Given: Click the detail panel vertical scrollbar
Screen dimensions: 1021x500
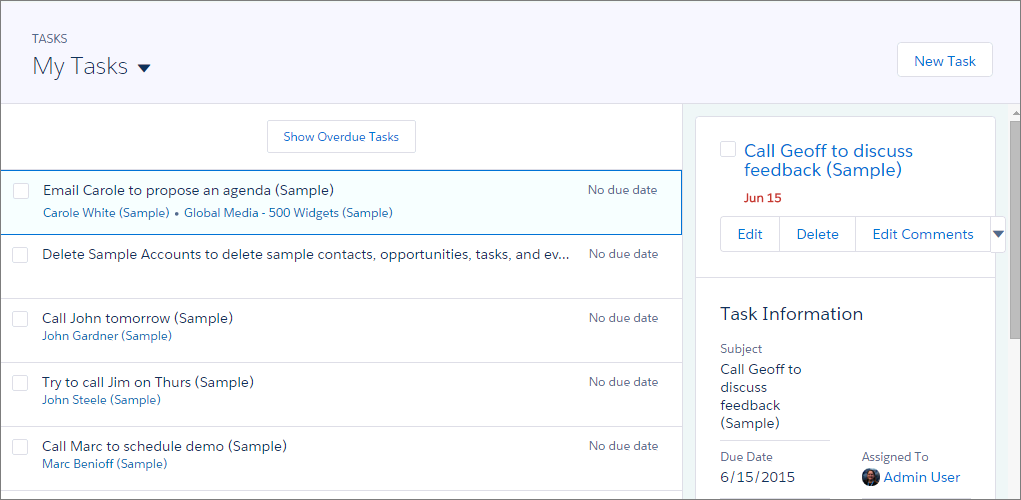Looking at the screenshot, I should tap(1015, 229).
